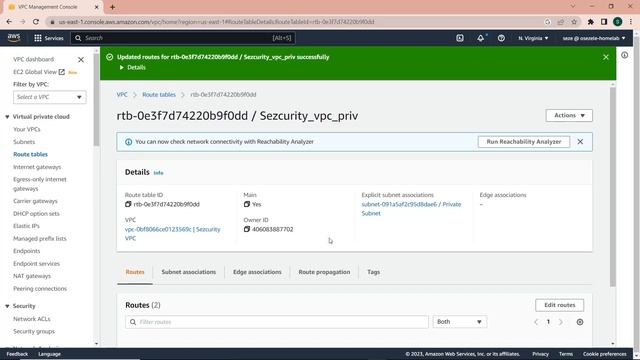
Task: Open Internet gateways in sidebar
Action: pyautogui.click(x=37, y=167)
